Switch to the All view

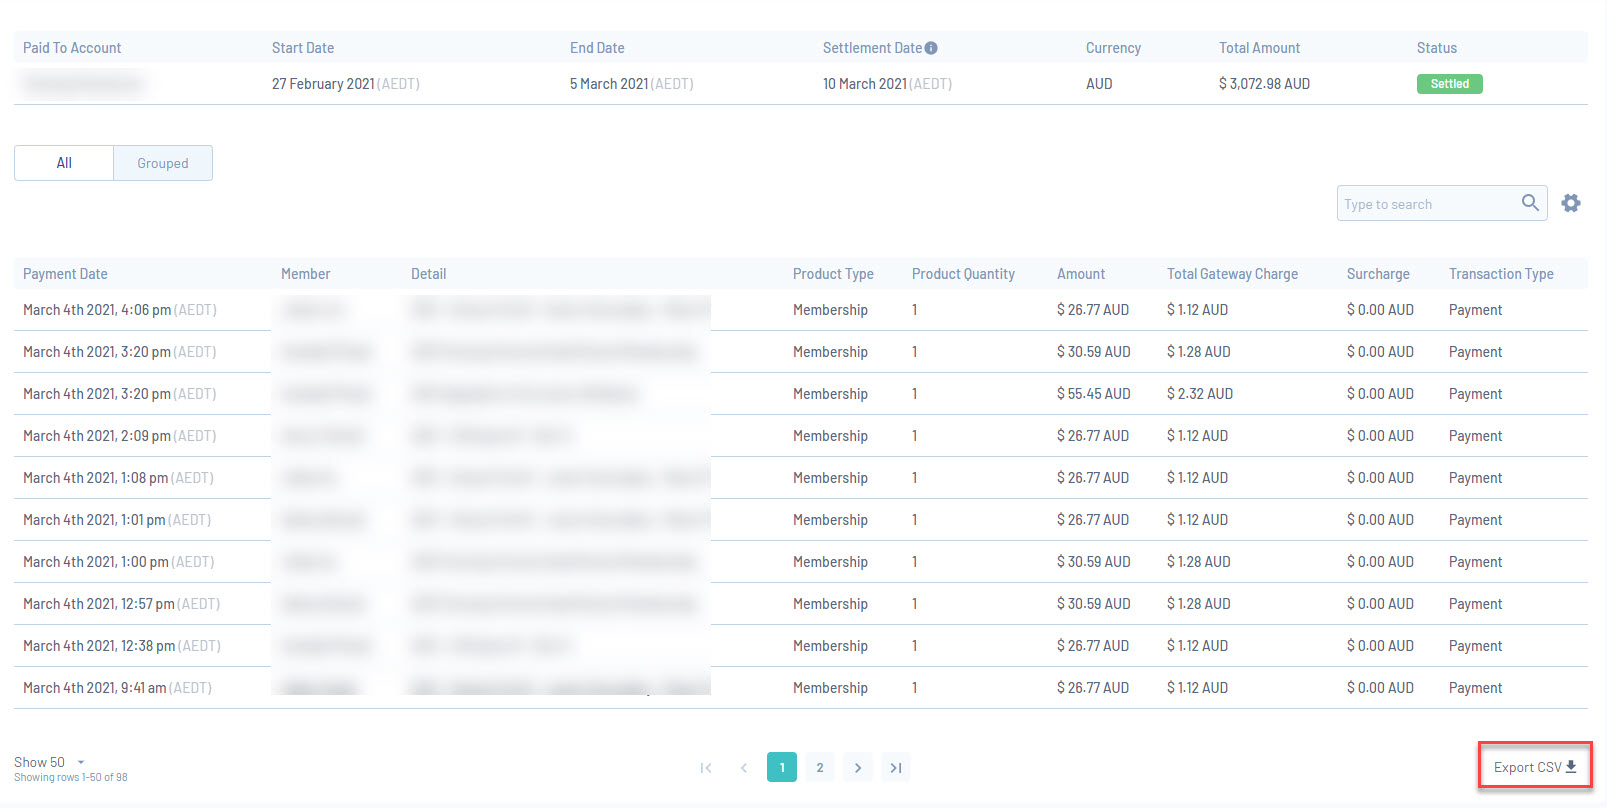pos(64,163)
